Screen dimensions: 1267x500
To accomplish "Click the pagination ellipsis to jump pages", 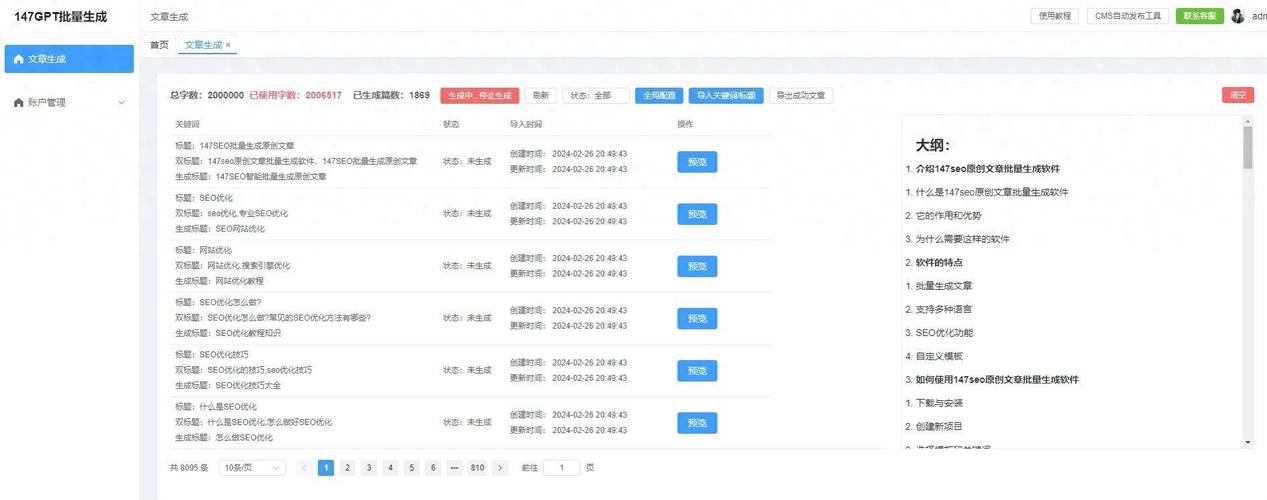I will [454, 468].
